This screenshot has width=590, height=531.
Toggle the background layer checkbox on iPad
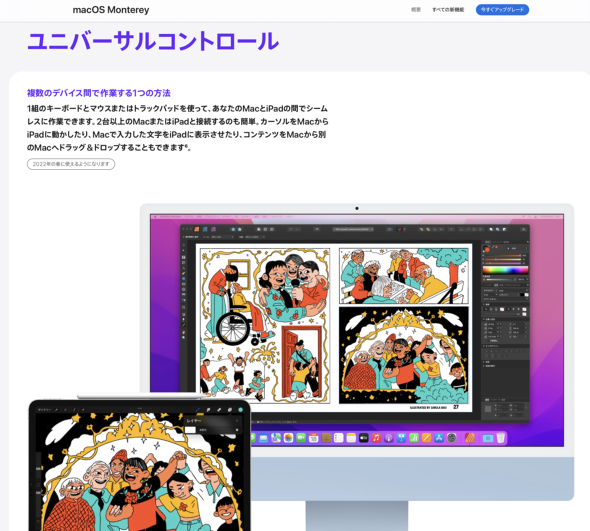[x=237, y=430]
